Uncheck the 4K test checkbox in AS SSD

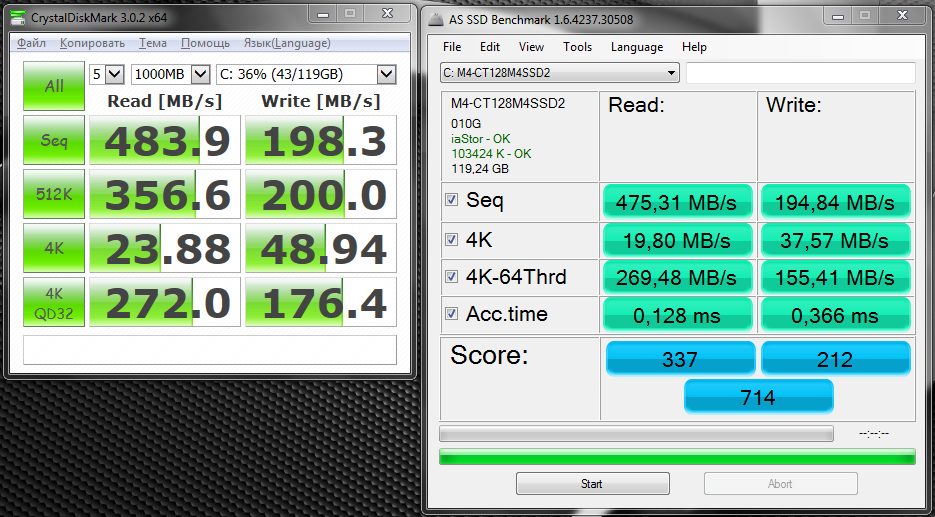pos(451,239)
